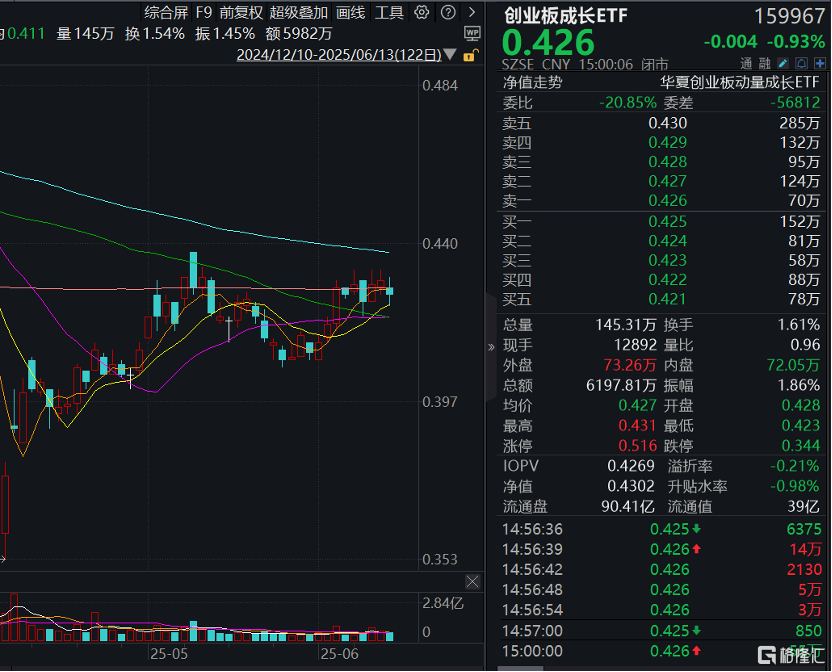
Task: Click the 净值 value 0.4302
Action: [631, 486]
